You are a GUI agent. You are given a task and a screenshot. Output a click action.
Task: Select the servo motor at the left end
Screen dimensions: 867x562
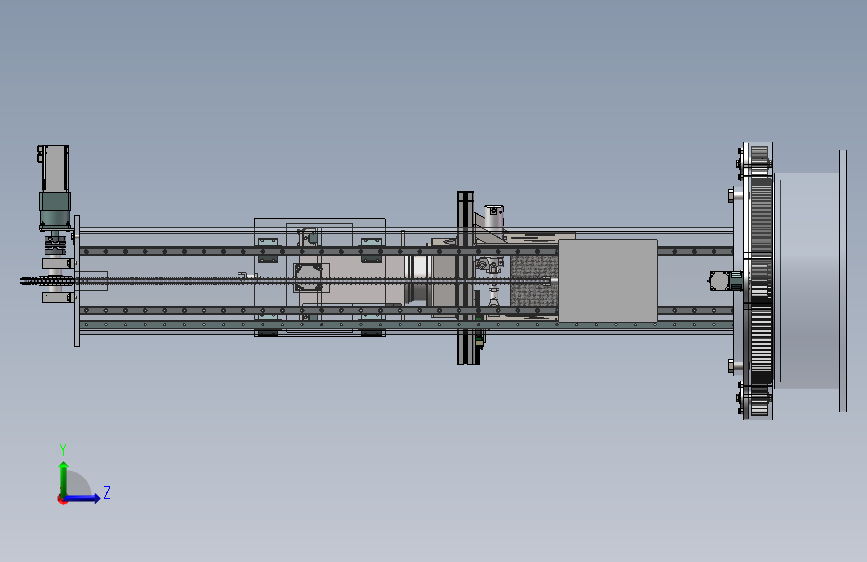54,188
